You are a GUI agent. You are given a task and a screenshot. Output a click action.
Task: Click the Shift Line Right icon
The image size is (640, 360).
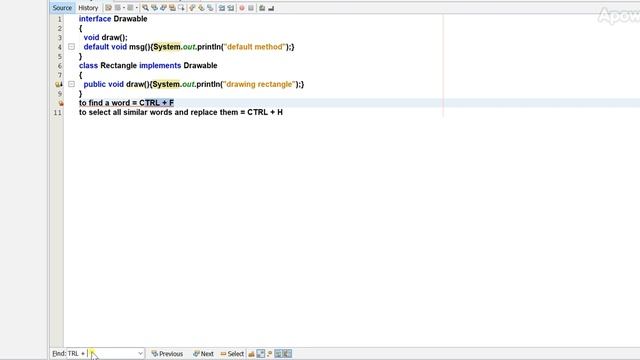[x=231, y=8]
